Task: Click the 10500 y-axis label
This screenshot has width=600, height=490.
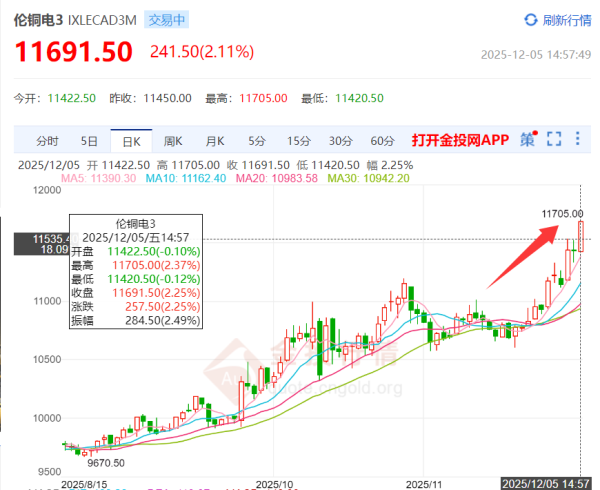Action: pyautogui.click(x=47, y=360)
